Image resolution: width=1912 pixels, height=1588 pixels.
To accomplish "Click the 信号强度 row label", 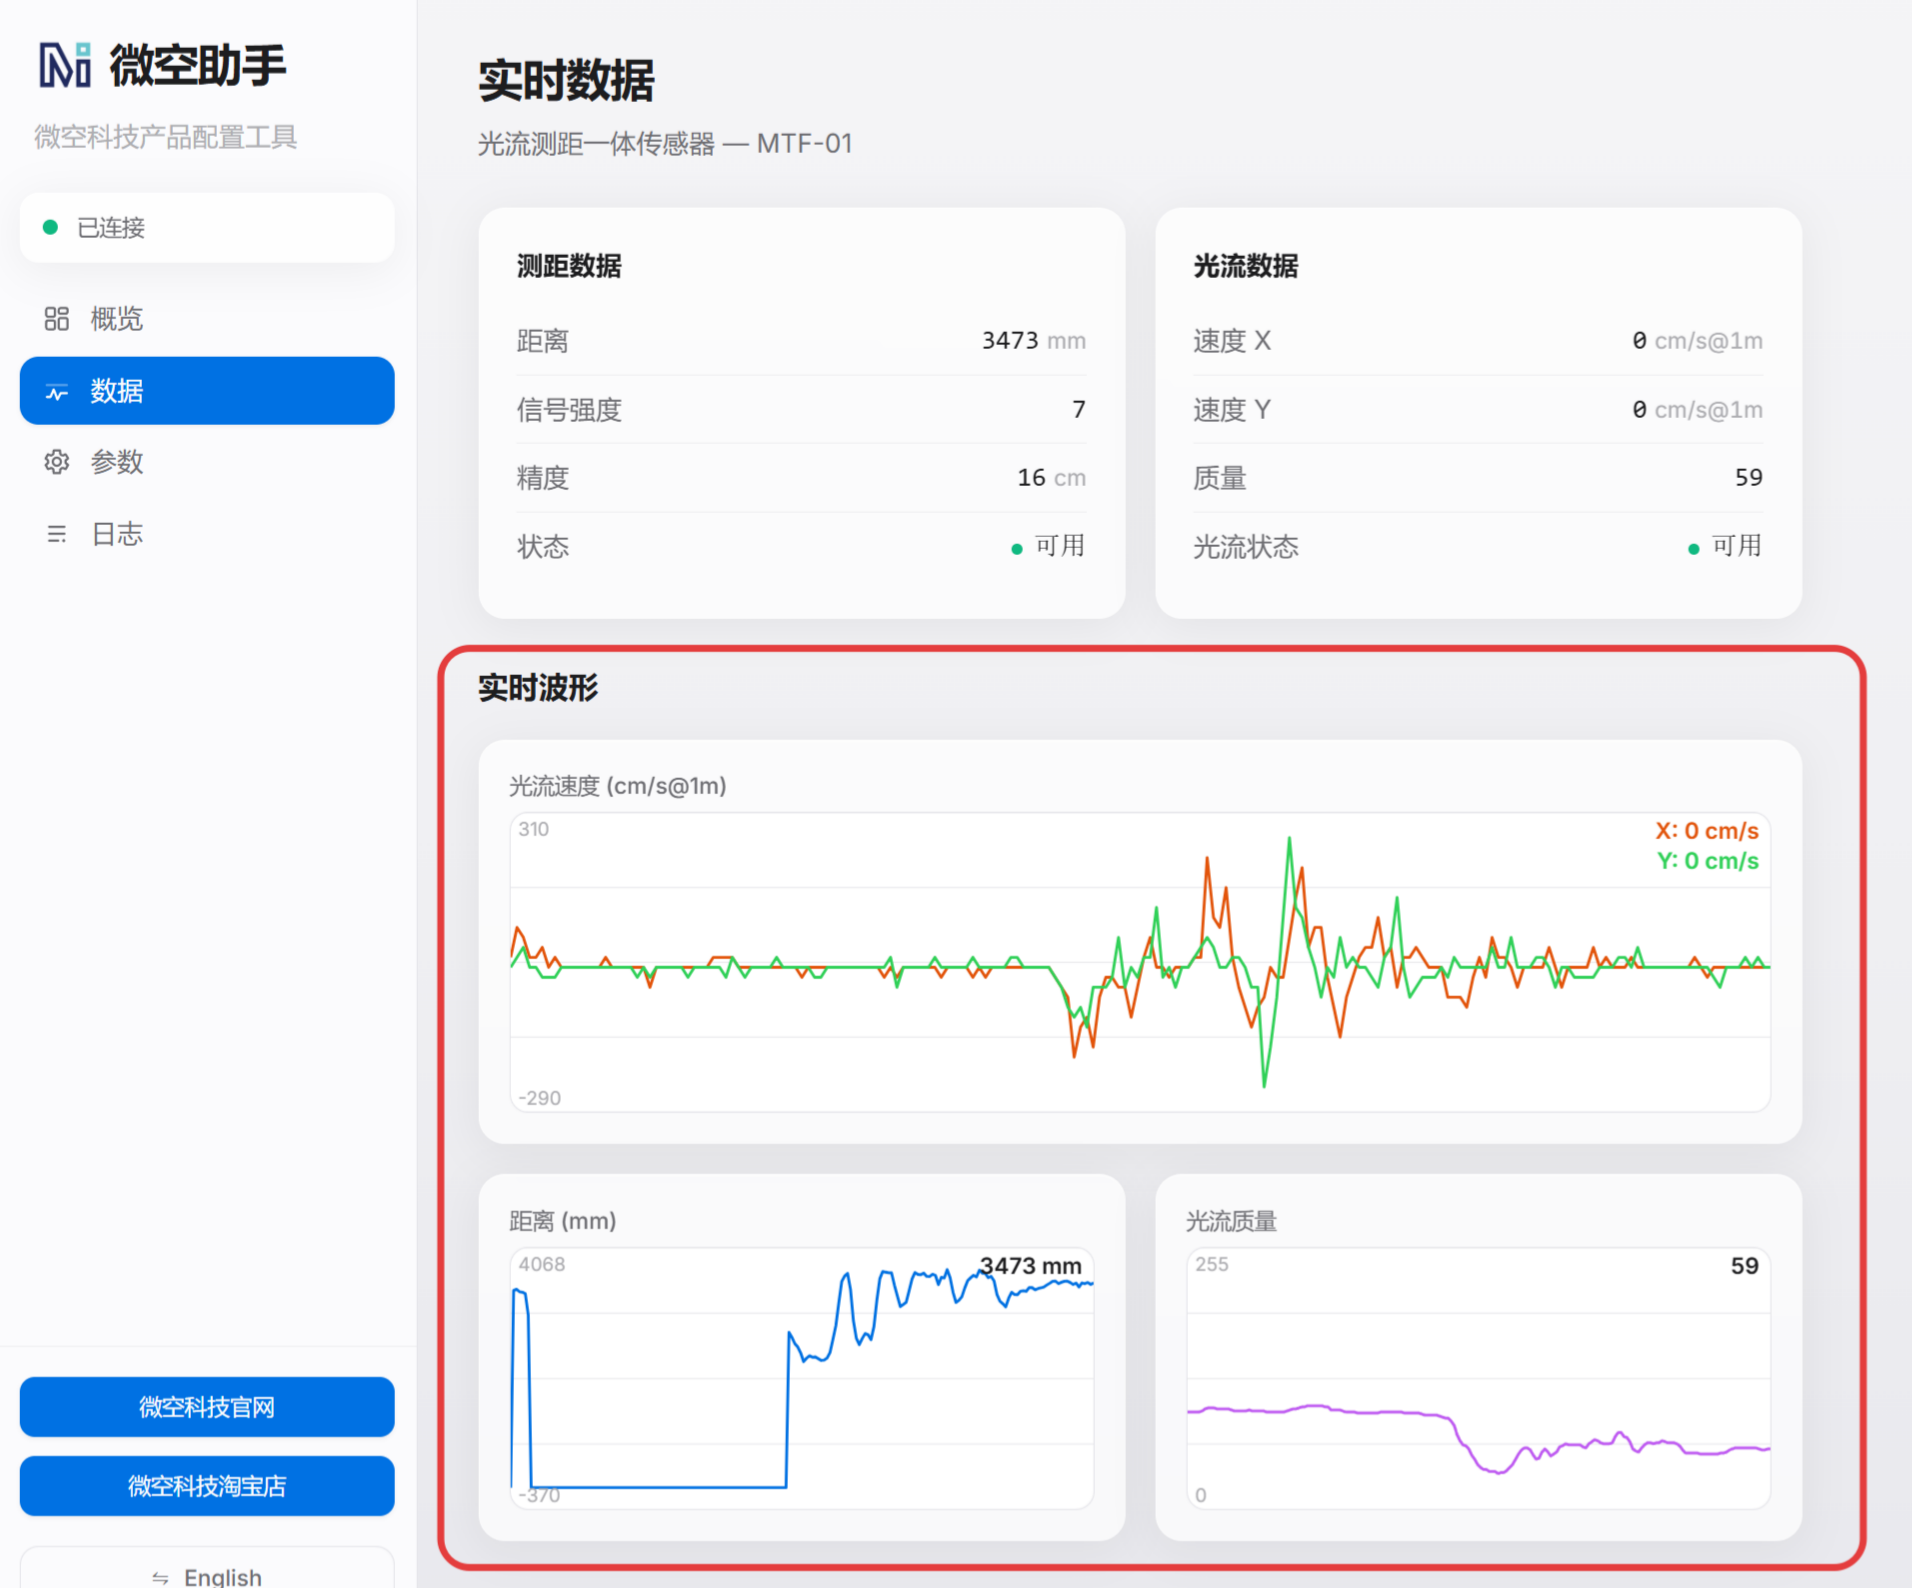I will click(569, 409).
